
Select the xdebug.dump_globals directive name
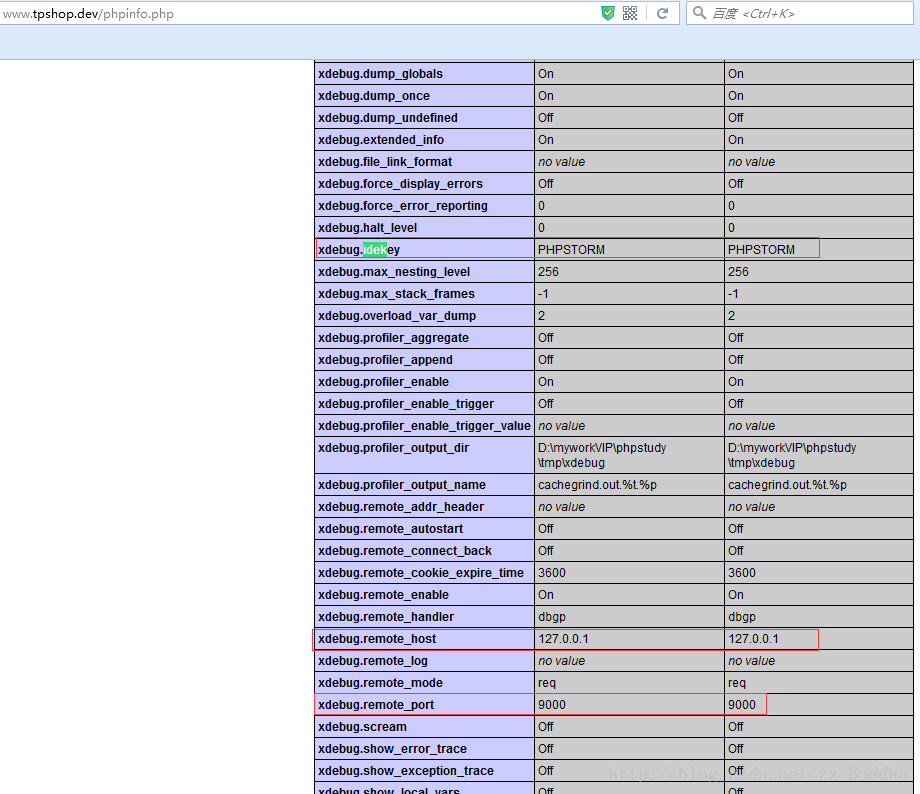coord(380,74)
